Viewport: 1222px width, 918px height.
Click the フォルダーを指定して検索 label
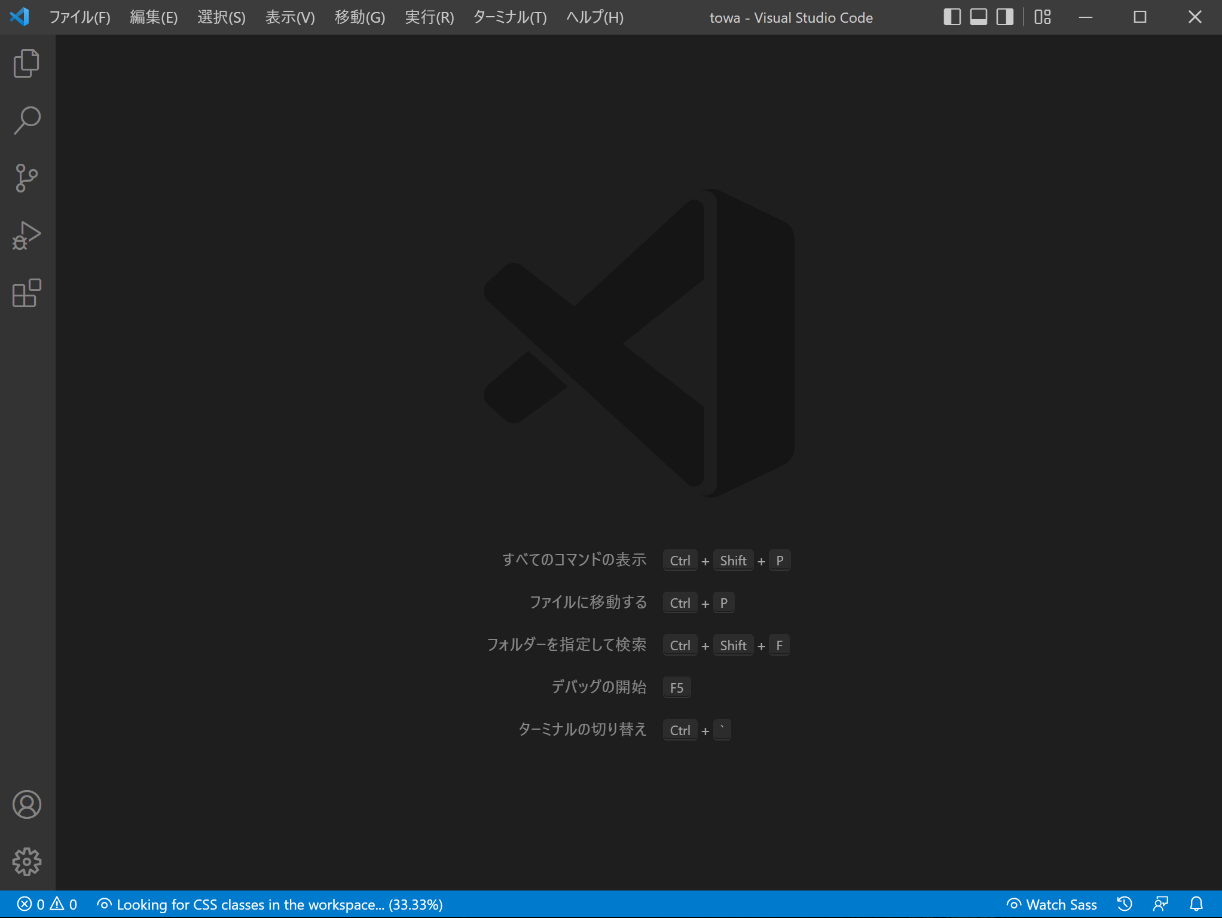(x=567, y=645)
